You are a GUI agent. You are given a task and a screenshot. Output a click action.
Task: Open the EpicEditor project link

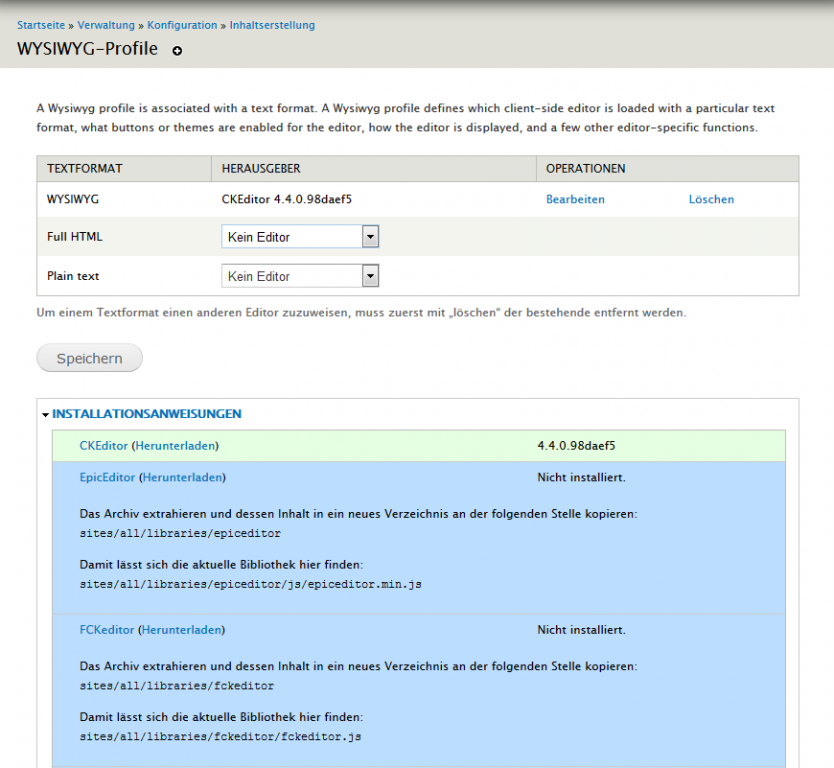107,478
